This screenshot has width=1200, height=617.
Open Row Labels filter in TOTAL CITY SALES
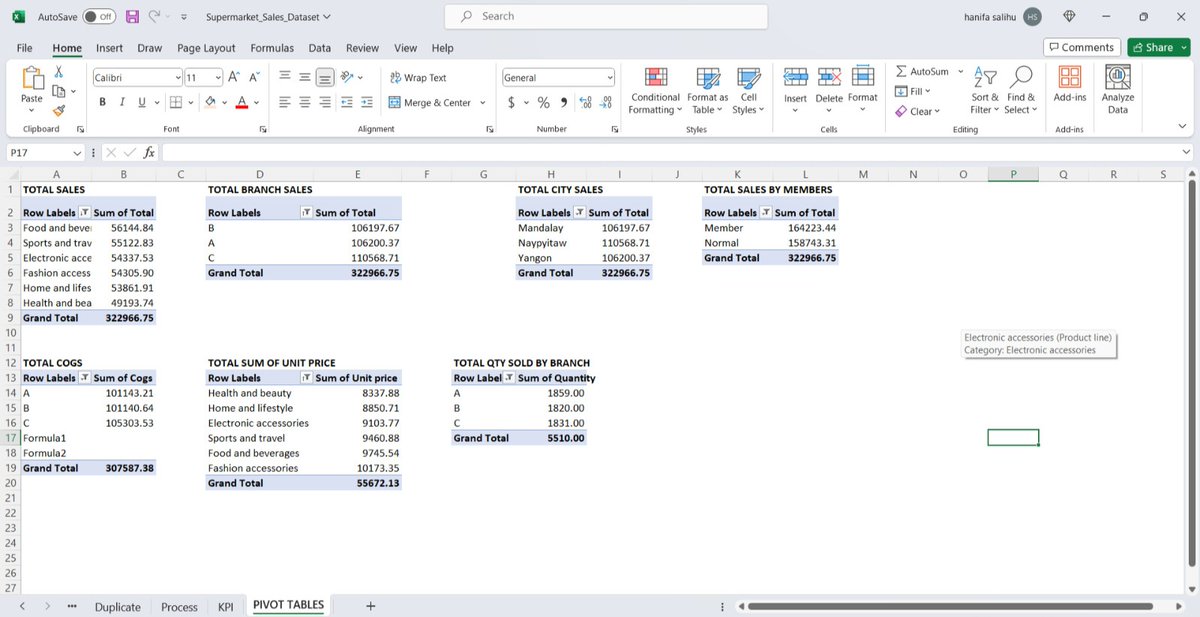(579, 212)
